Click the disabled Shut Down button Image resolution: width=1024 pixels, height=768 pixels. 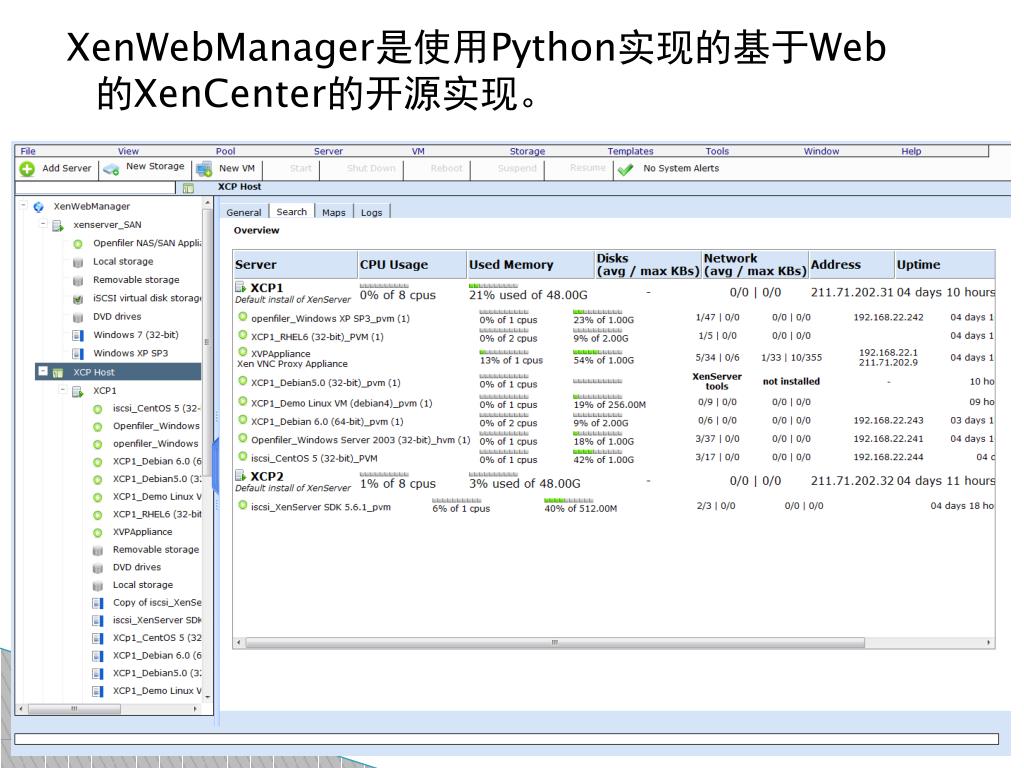coord(371,168)
